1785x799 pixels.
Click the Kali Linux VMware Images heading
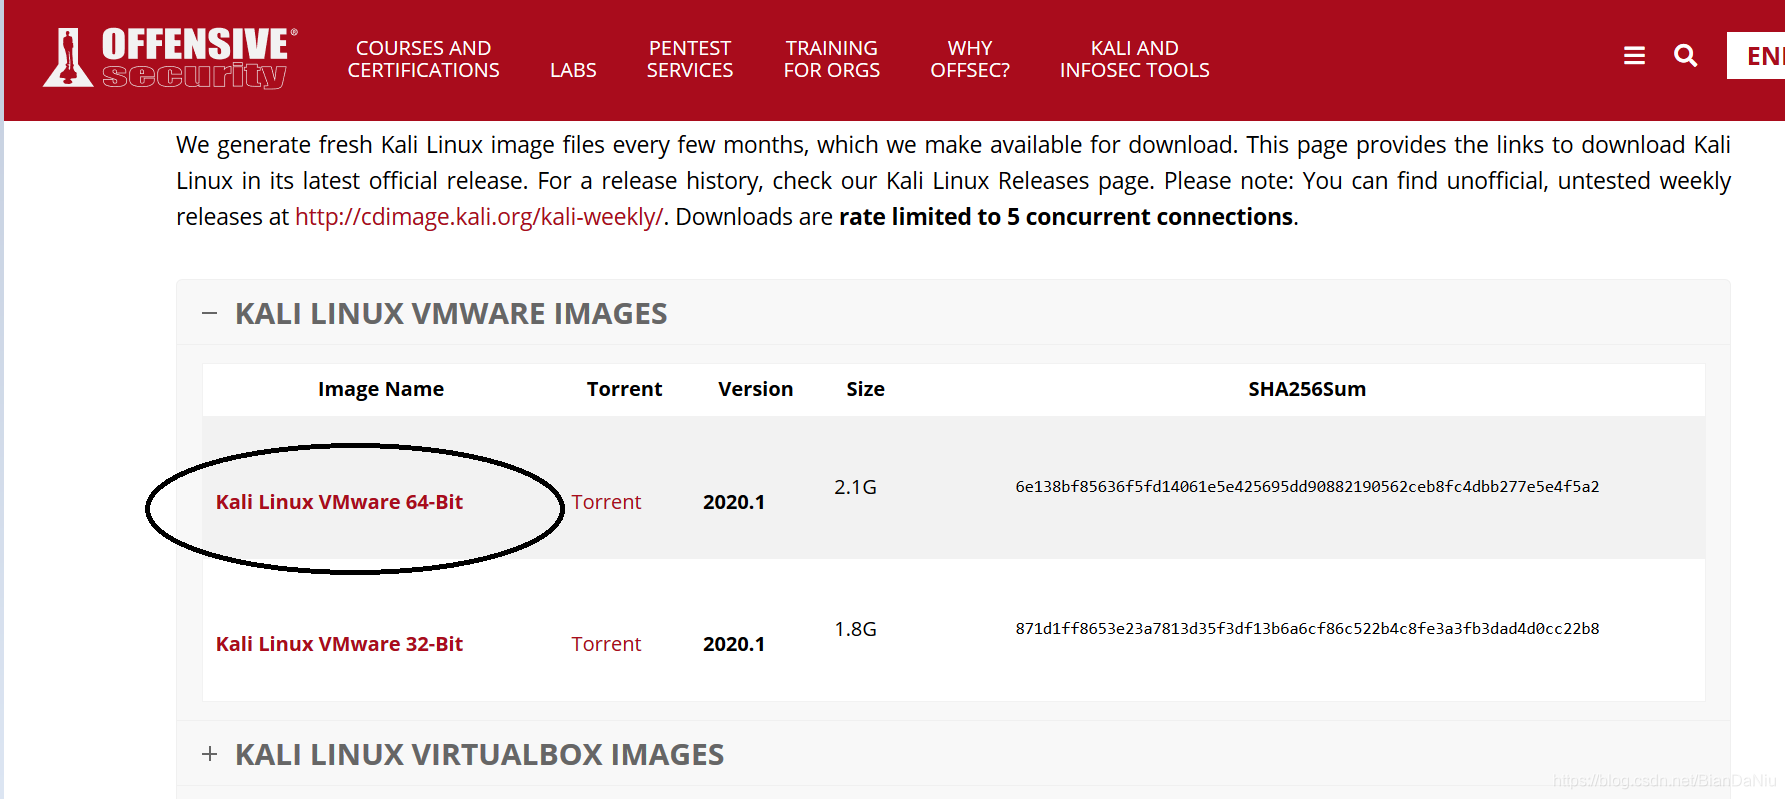pyautogui.click(x=451, y=314)
